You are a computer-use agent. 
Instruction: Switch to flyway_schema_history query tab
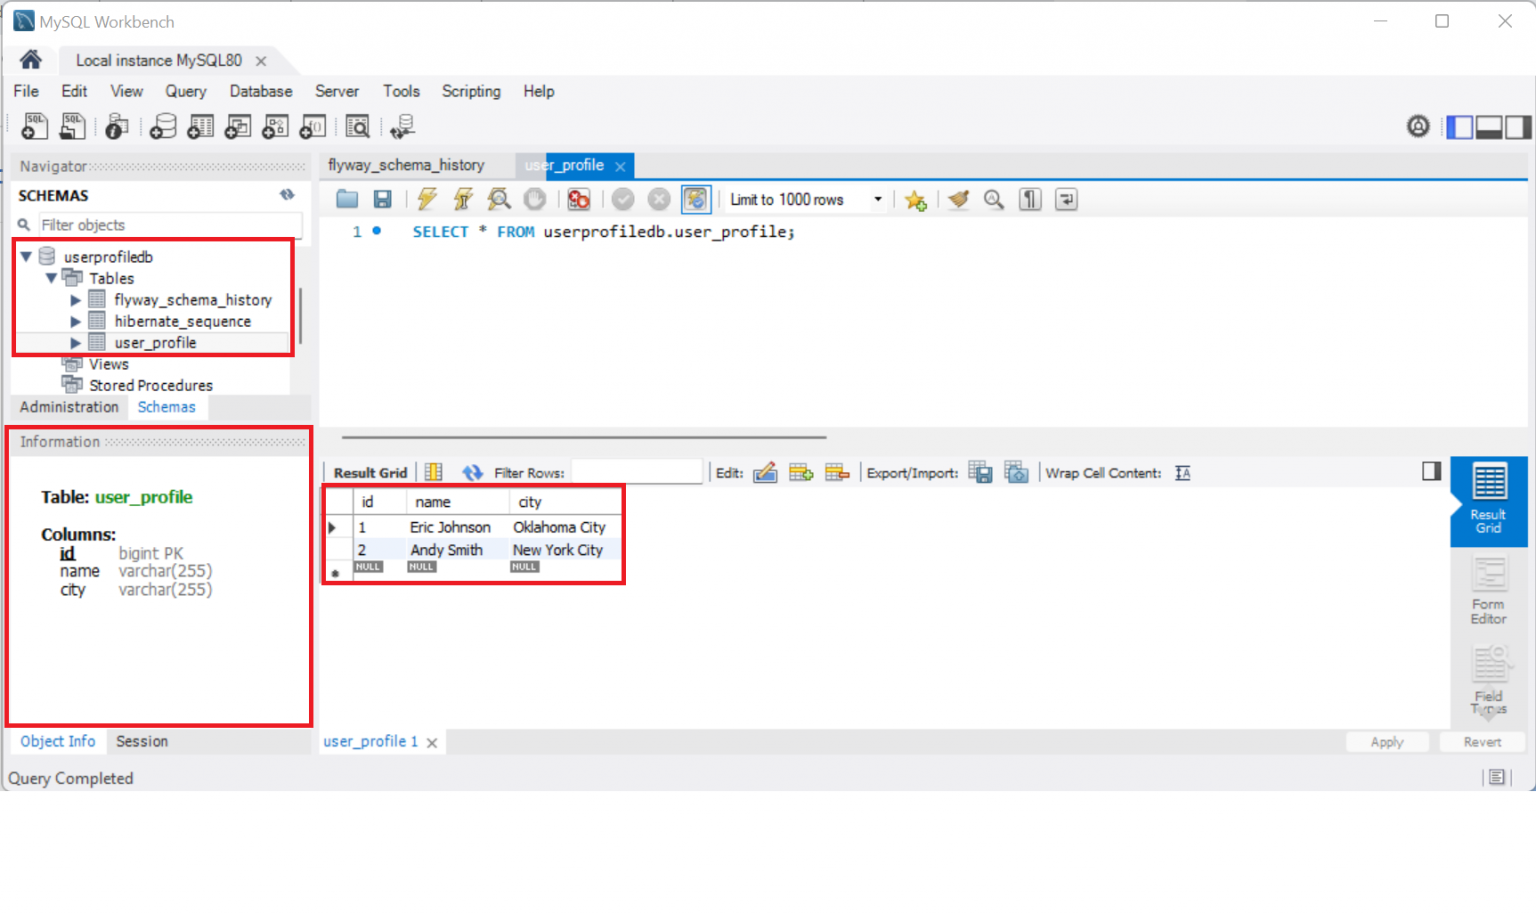point(406,165)
